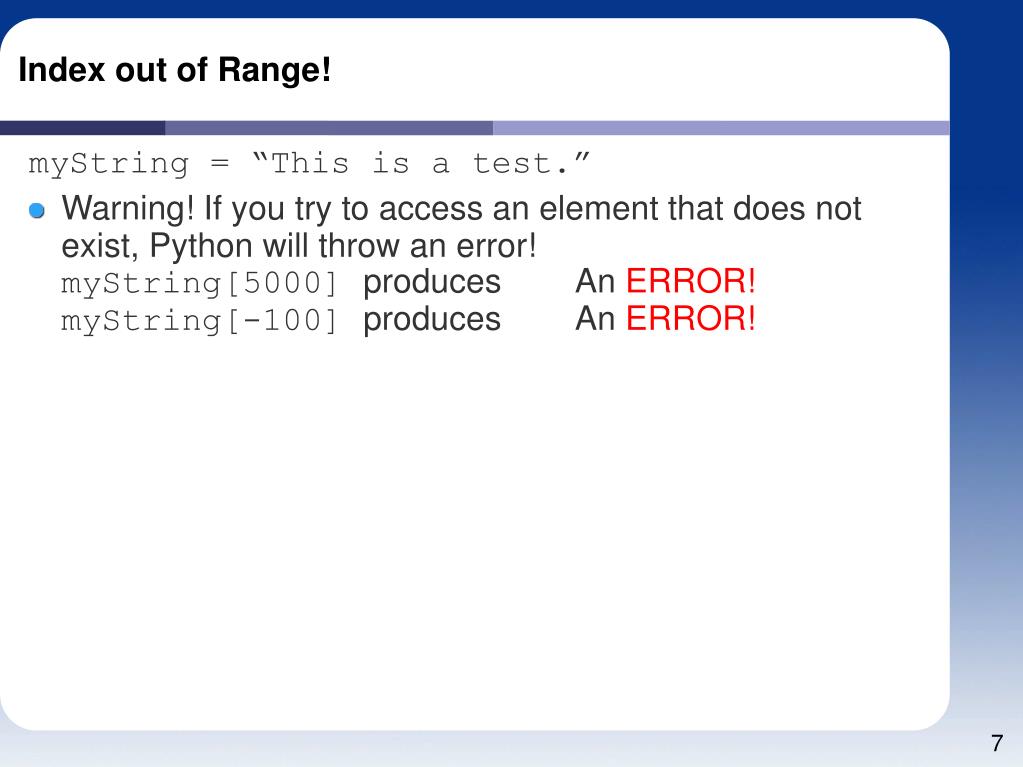This screenshot has height=767, width=1023.
Task: Select the slide title "Index out of Range!"
Action: pos(175,70)
